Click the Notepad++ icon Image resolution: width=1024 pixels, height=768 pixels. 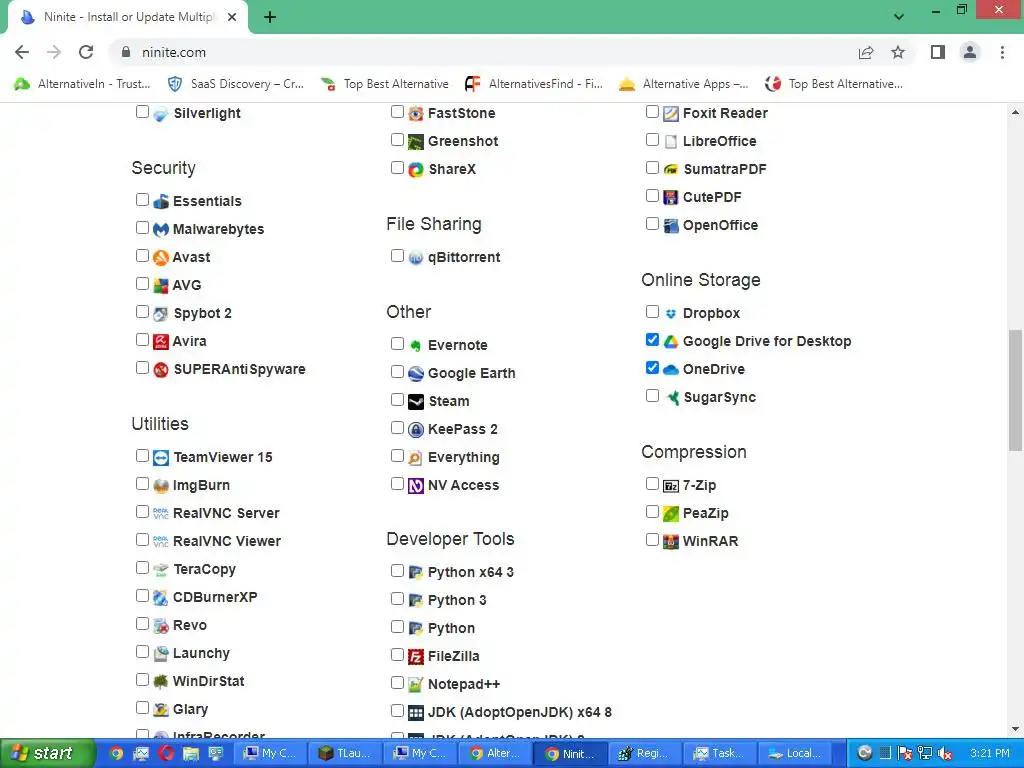[416, 684]
